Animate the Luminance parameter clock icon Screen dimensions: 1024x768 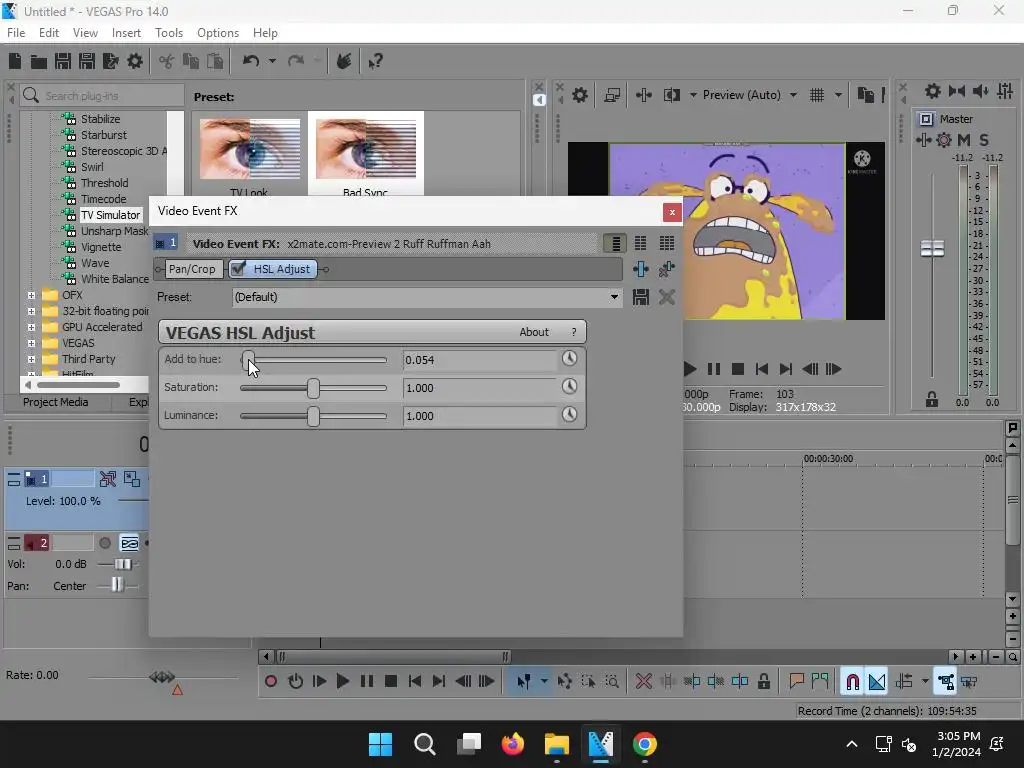point(569,415)
